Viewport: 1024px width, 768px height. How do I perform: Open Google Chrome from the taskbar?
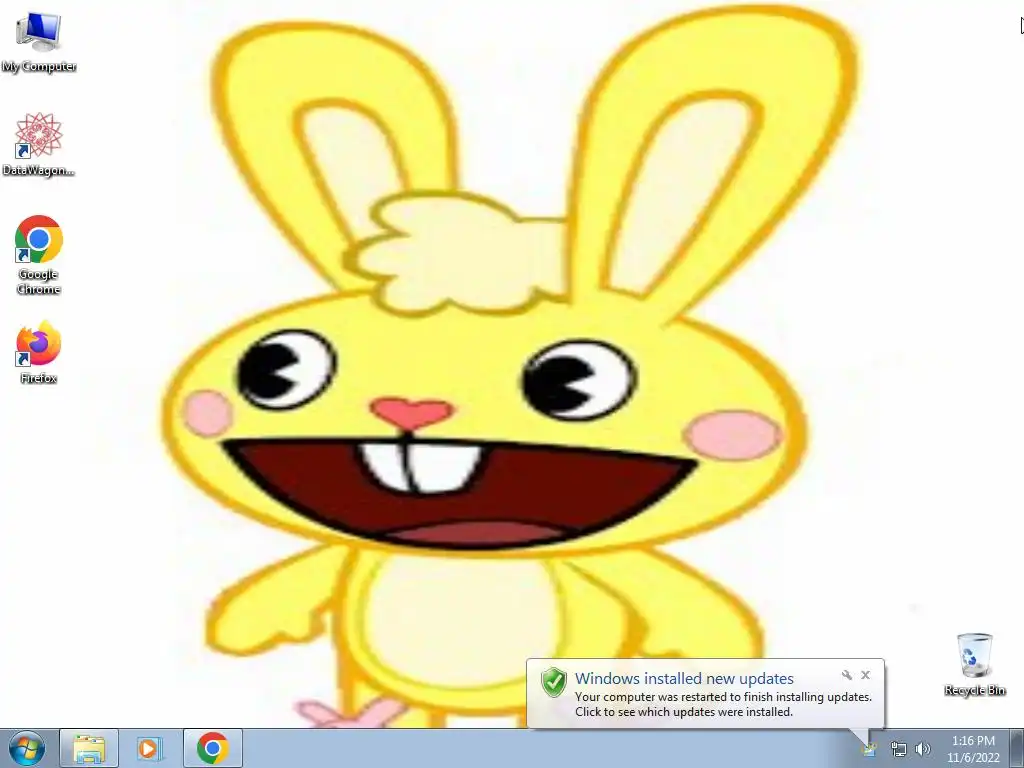tap(212, 748)
